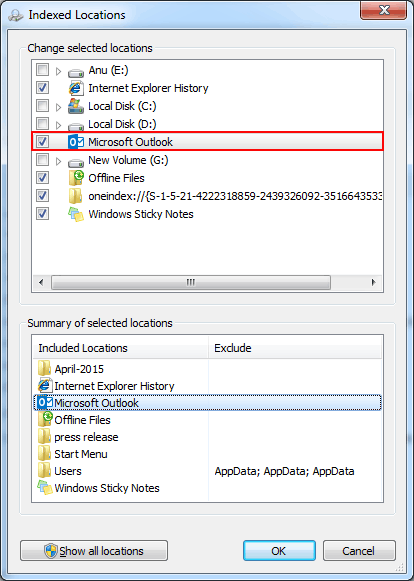Uncheck the Windows Sticky Notes checkbox
Viewport: 414px width, 581px height.
42,214
